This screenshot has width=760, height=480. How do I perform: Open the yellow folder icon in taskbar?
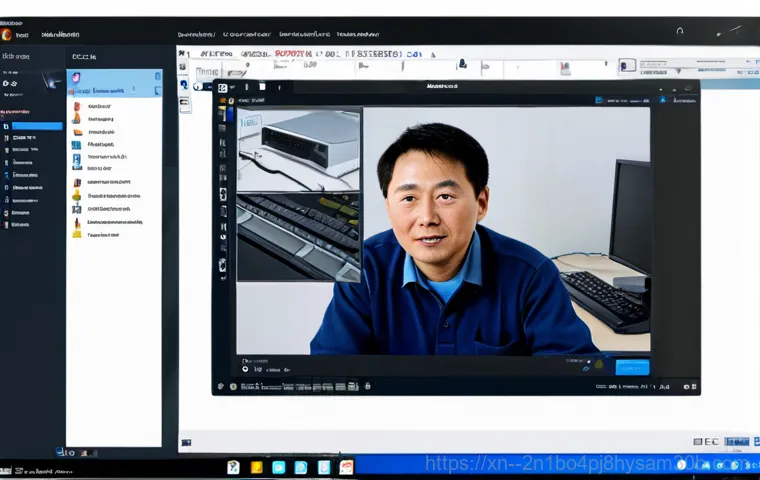pos(256,467)
